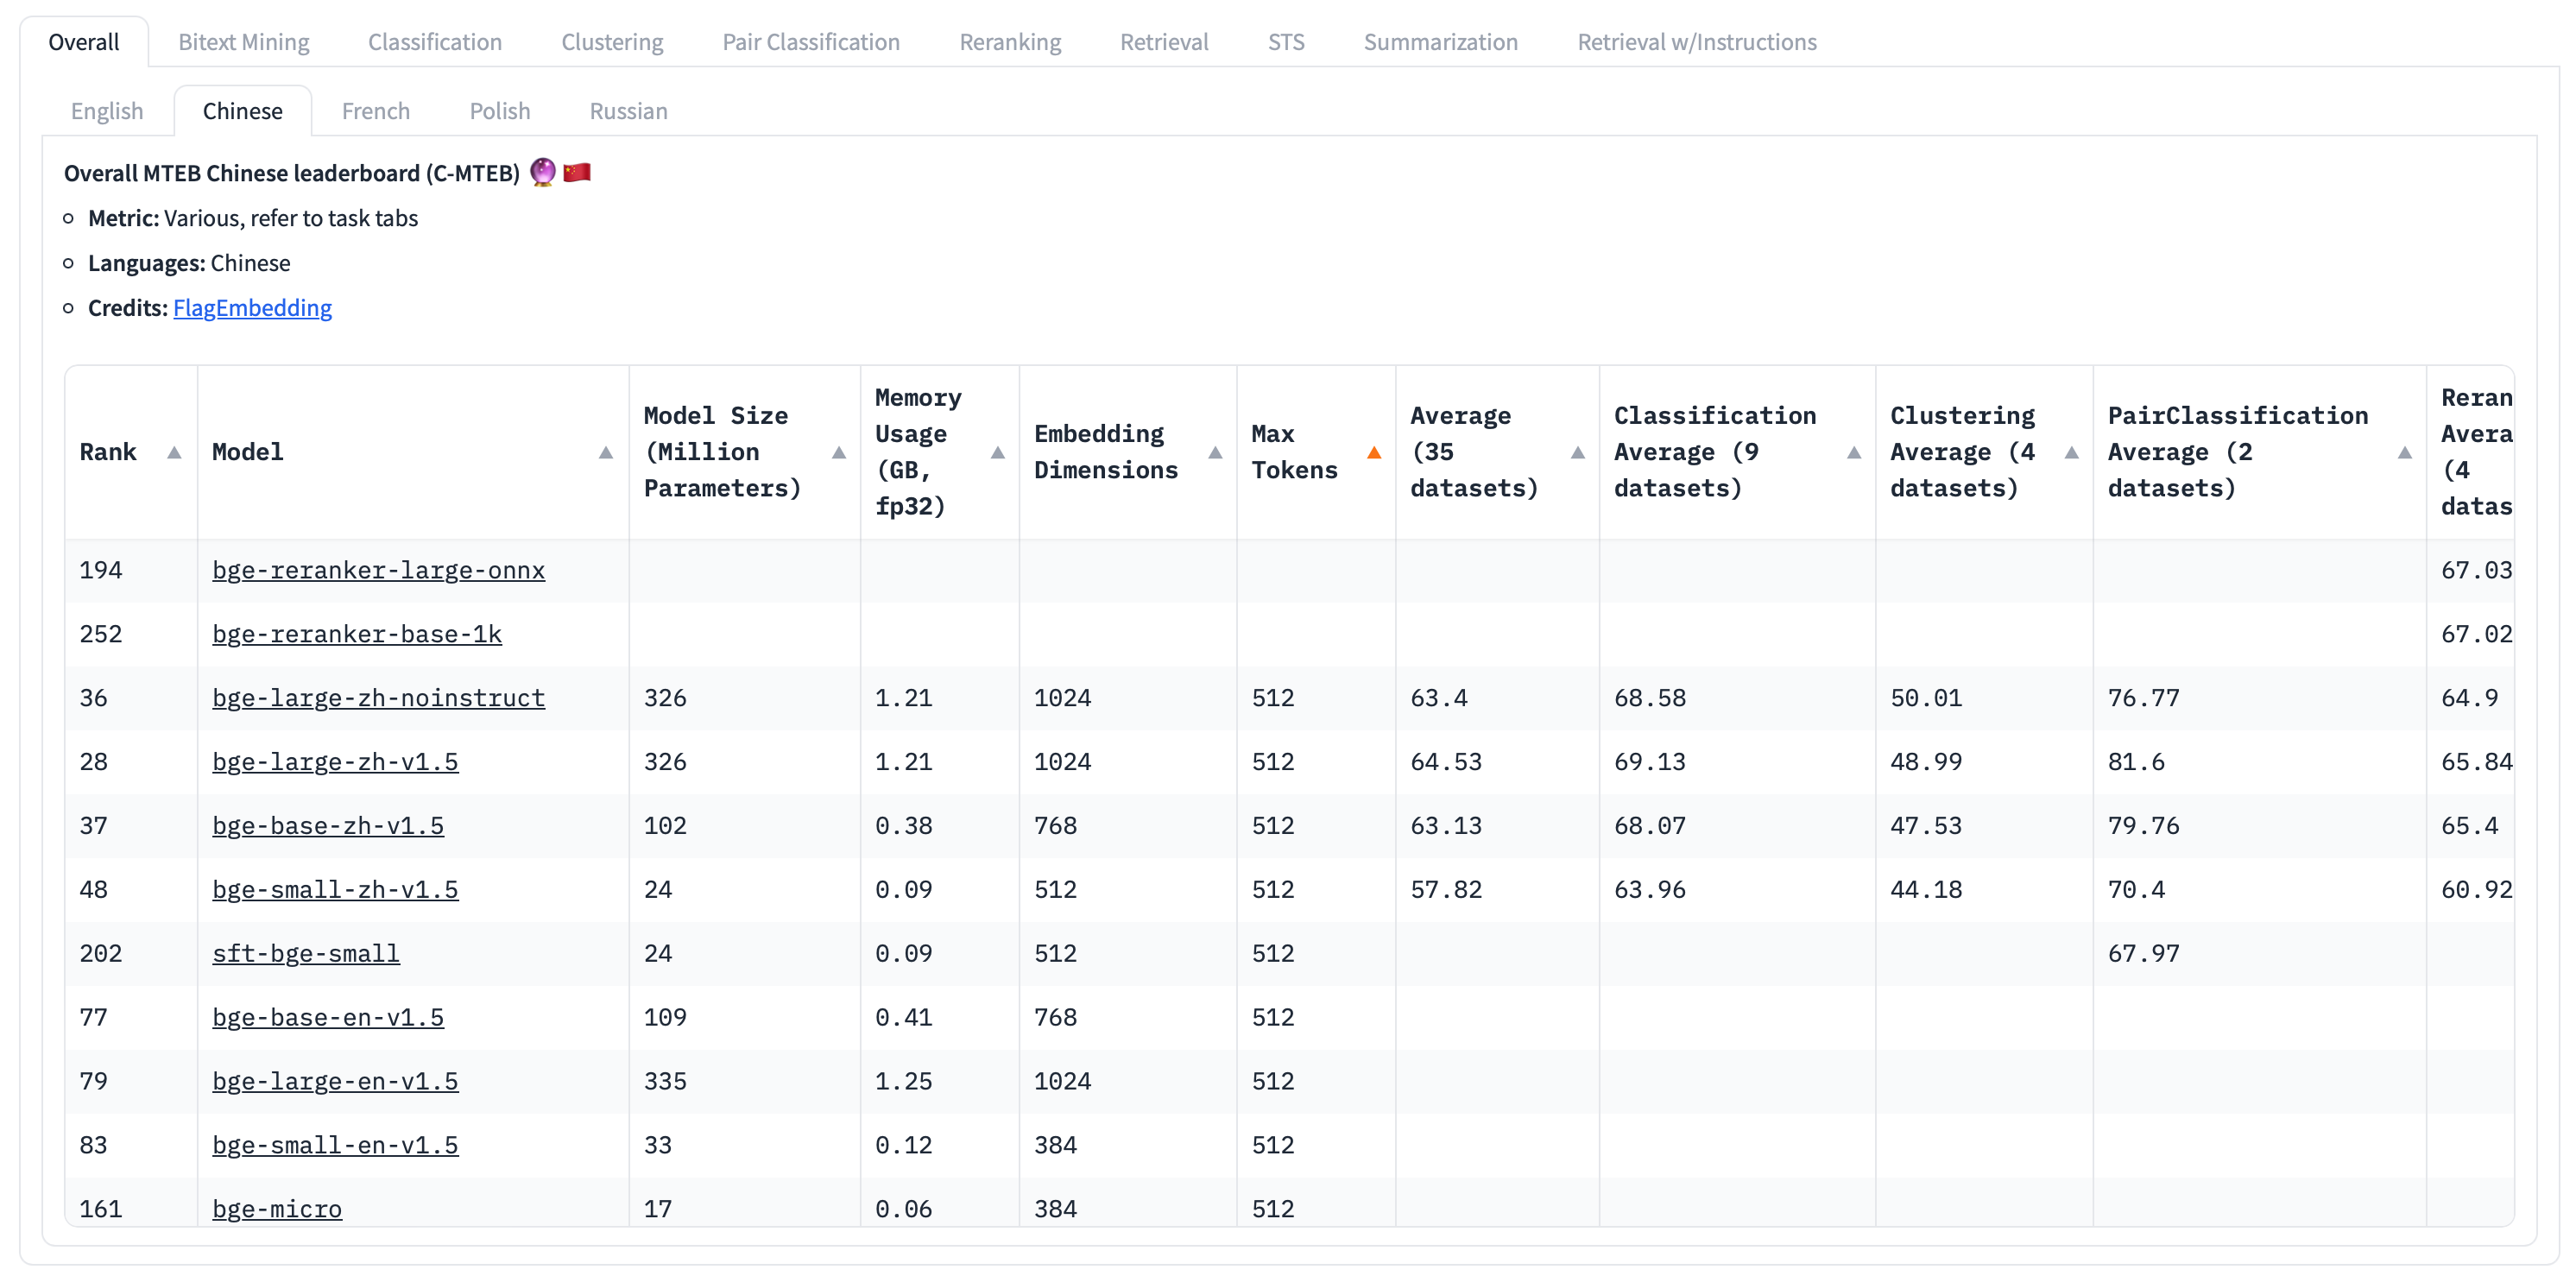Image resolution: width=2576 pixels, height=1276 pixels.
Task: Click Embedding Dimensions sort arrow
Action: 1214,453
